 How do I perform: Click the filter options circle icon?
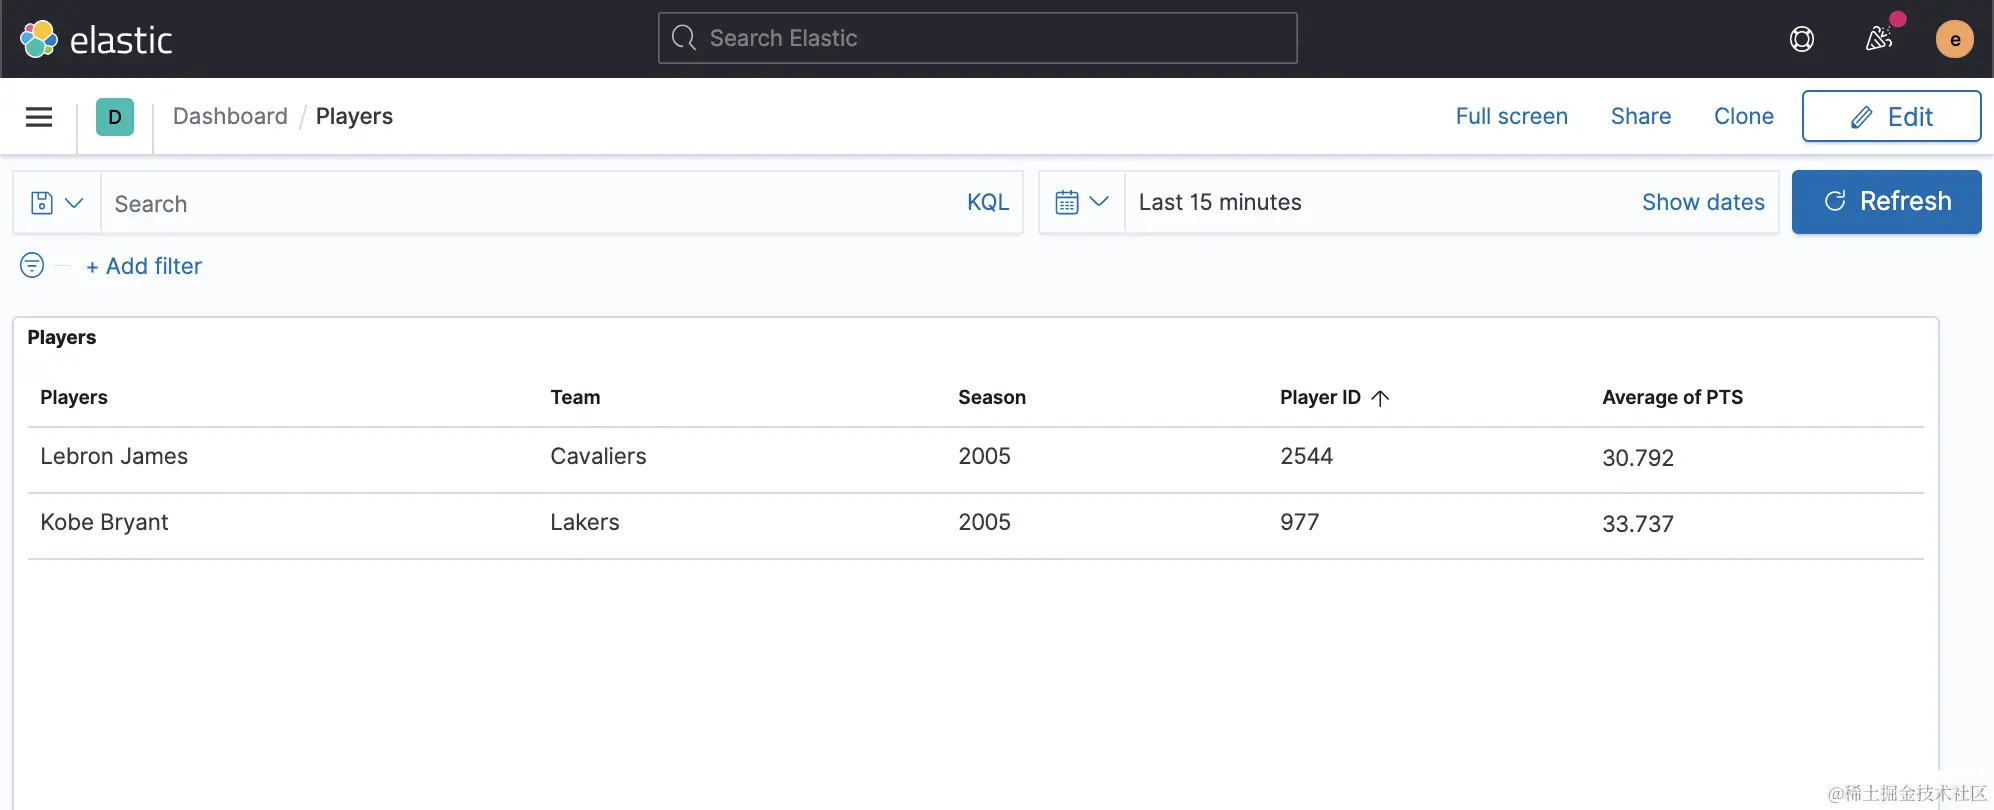[32, 265]
